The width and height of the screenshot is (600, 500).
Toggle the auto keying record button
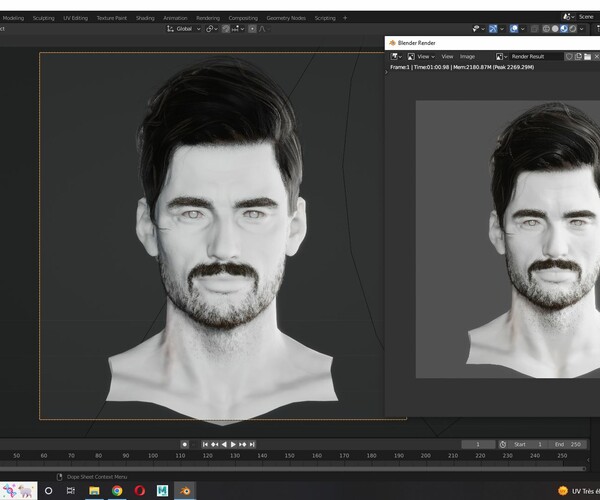tap(184, 445)
